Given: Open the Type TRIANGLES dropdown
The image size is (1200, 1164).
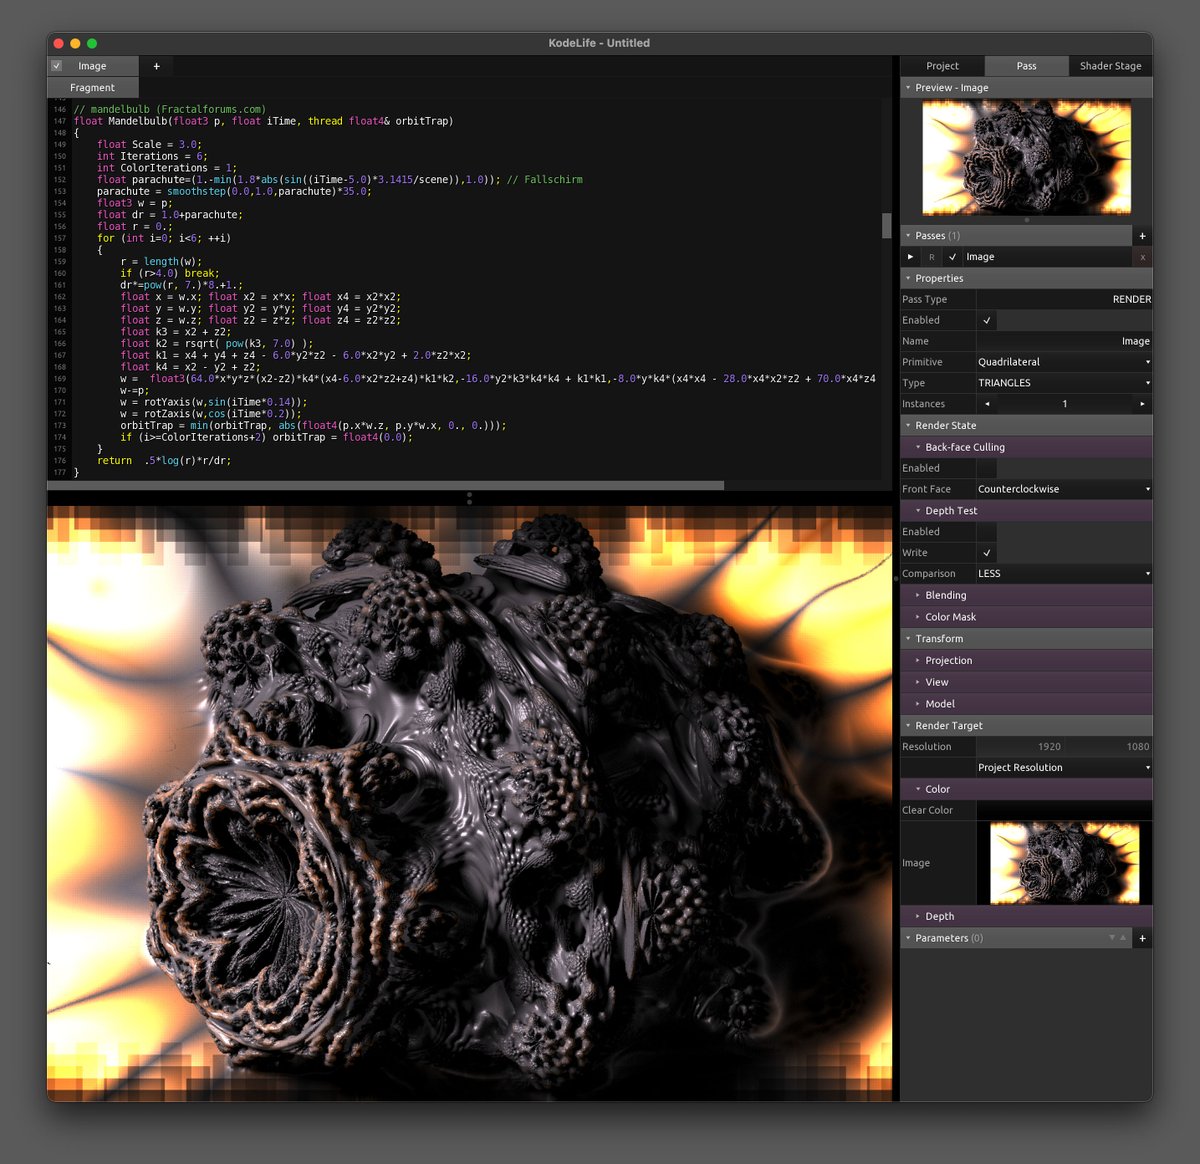Looking at the screenshot, I should pyautogui.click(x=1064, y=383).
